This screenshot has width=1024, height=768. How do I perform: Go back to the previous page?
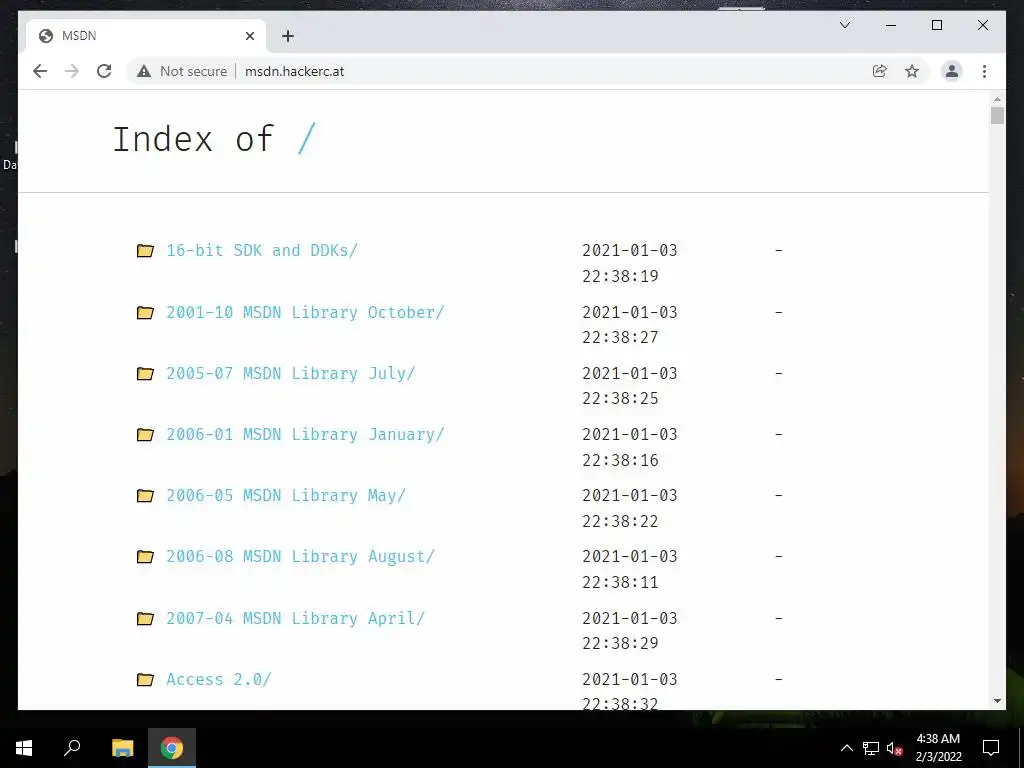click(x=40, y=71)
